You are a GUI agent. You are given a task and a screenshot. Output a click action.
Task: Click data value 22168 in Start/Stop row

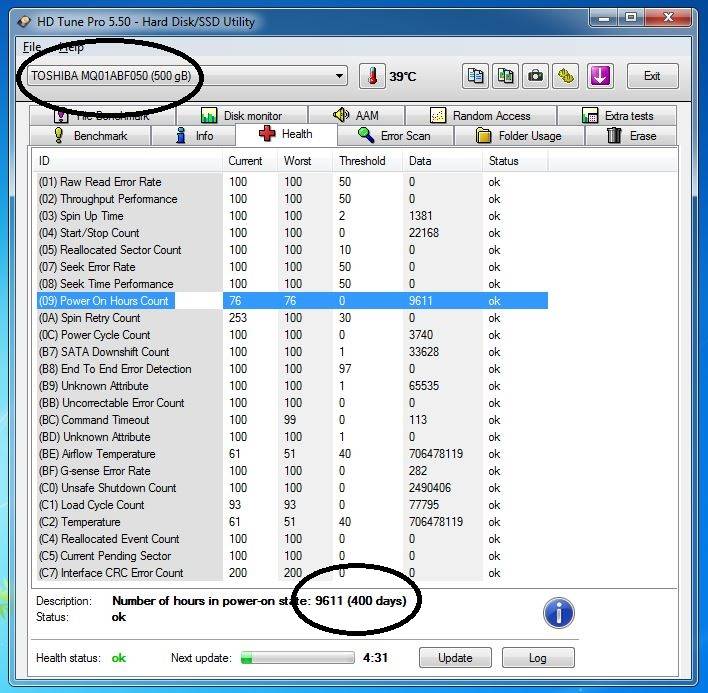[x=424, y=233]
